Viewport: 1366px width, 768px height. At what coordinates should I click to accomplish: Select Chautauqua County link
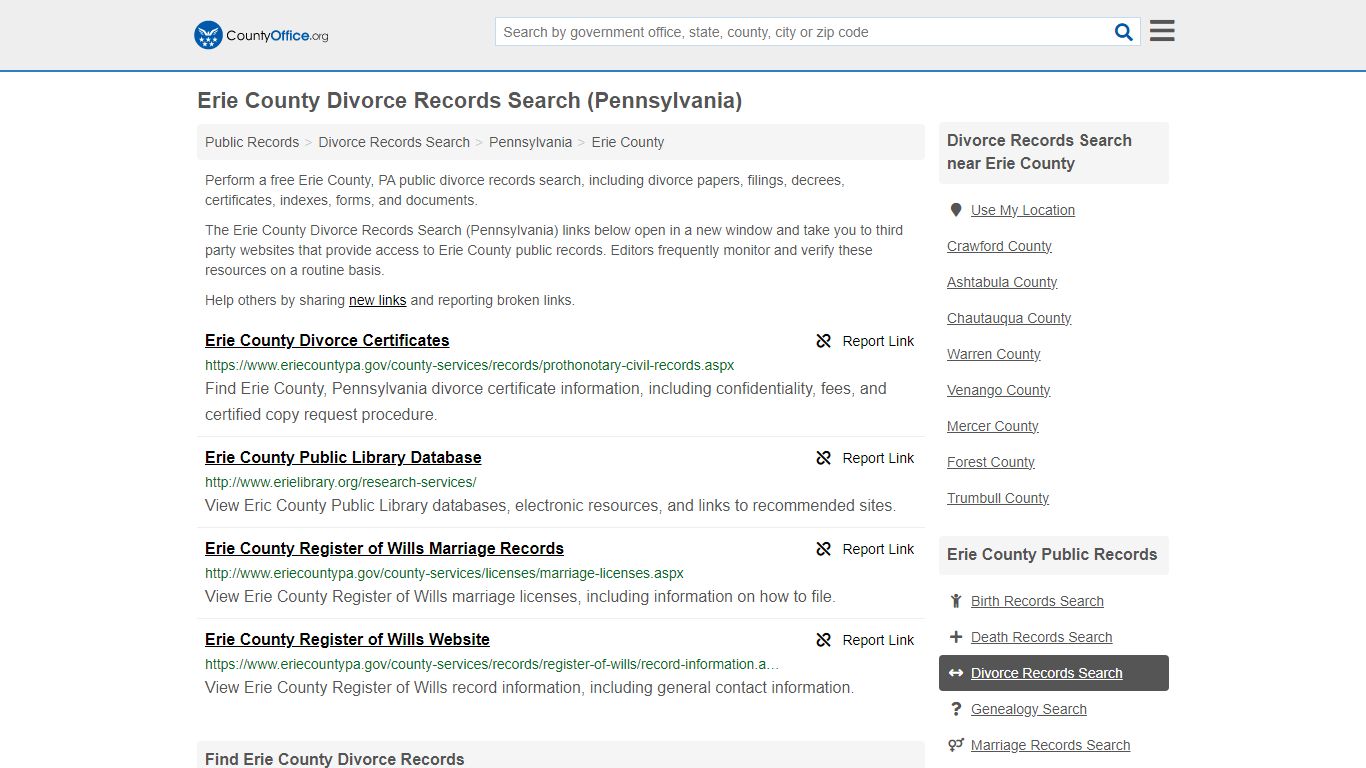[1009, 318]
